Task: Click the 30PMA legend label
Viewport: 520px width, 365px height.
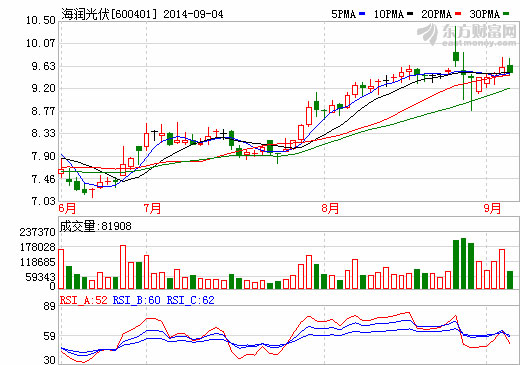Action: (x=485, y=14)
